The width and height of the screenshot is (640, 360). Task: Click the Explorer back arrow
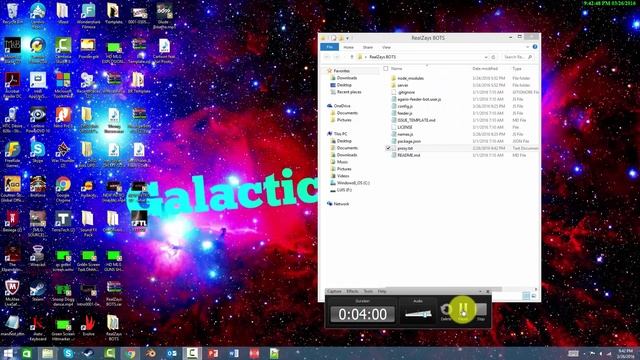point(327,57)
